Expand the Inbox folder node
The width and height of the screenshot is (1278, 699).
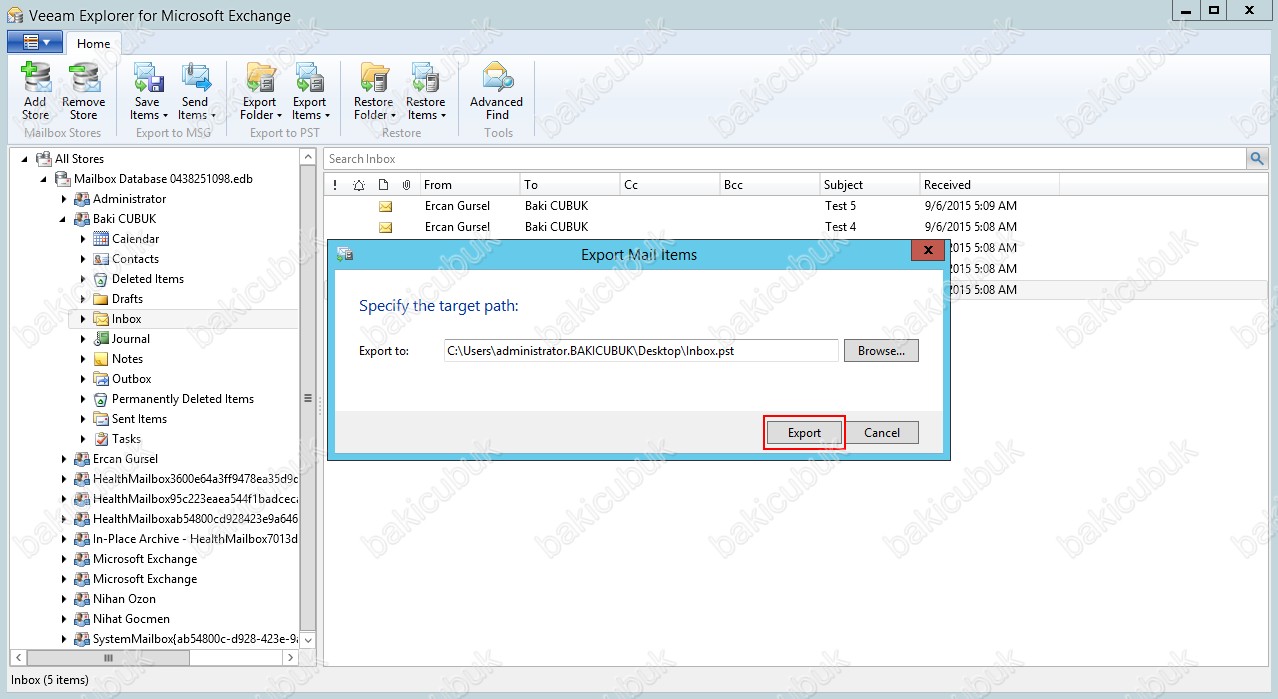tap(83, 319)
